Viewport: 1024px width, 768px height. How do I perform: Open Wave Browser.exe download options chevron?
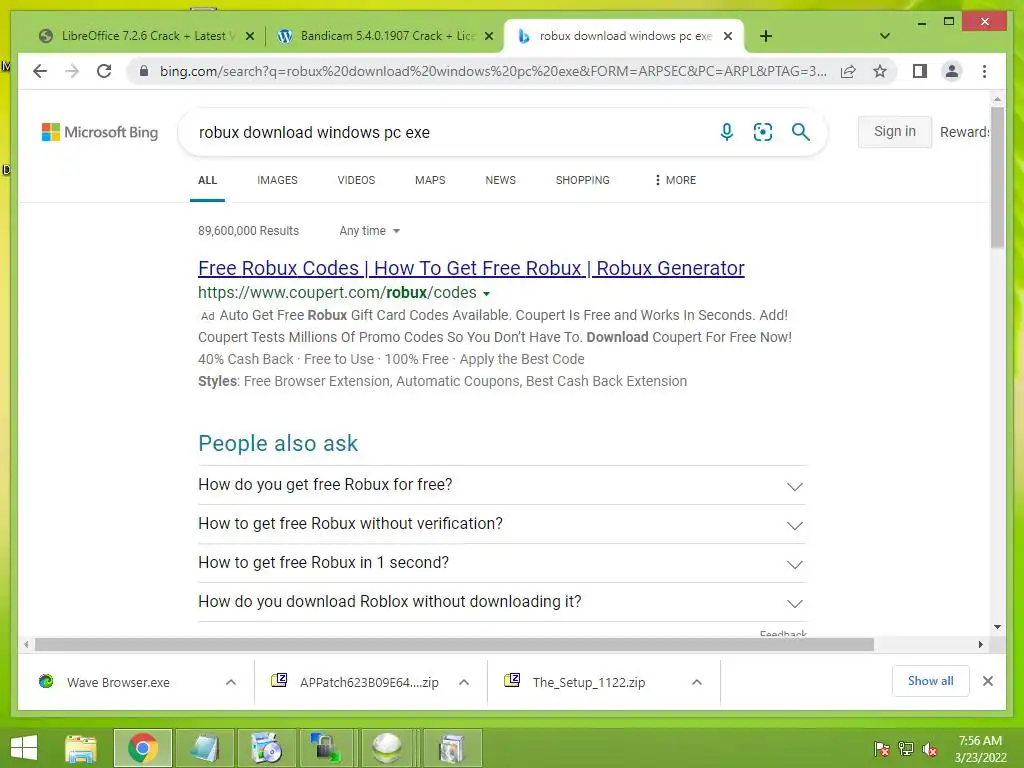231,682
